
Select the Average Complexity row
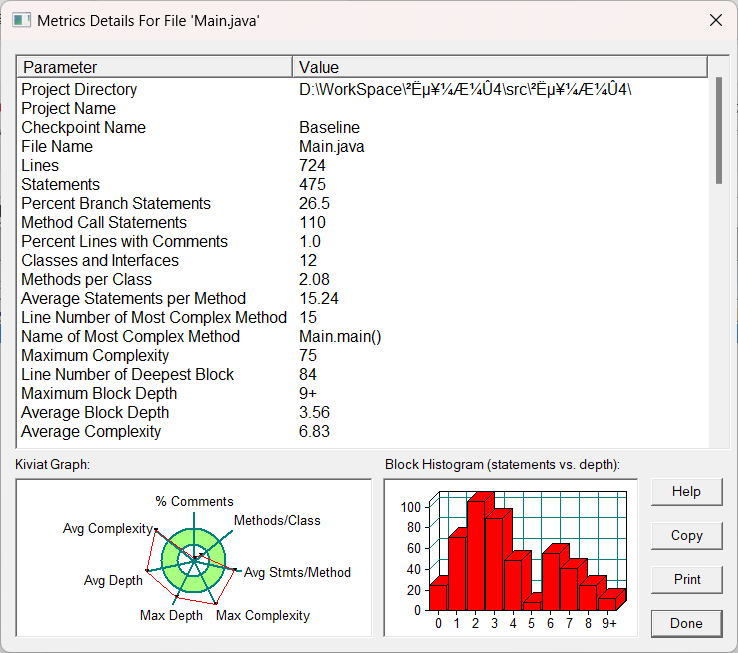[91, 432]
